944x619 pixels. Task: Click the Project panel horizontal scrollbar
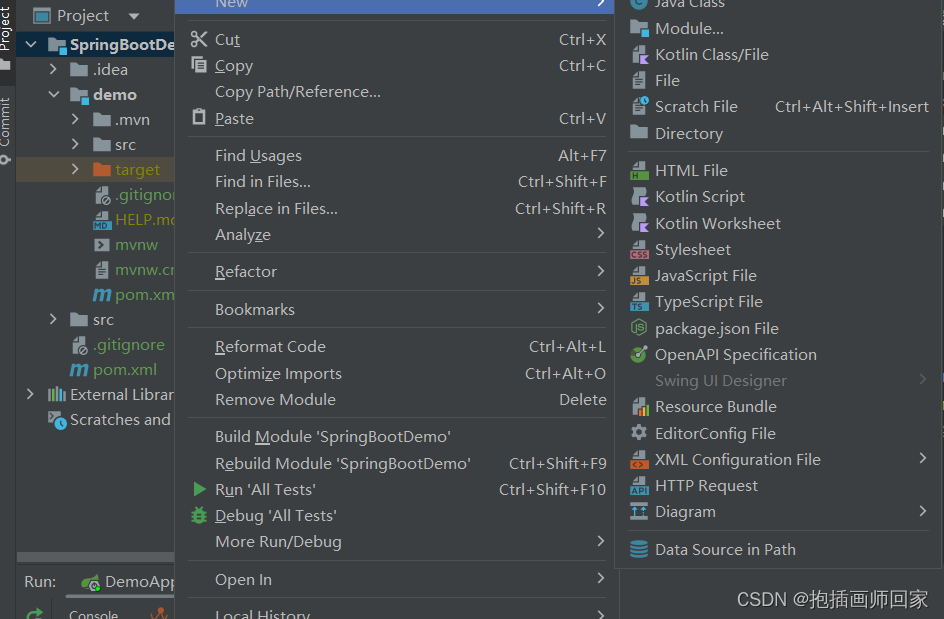pyautogui.click(x=95, y=557)
